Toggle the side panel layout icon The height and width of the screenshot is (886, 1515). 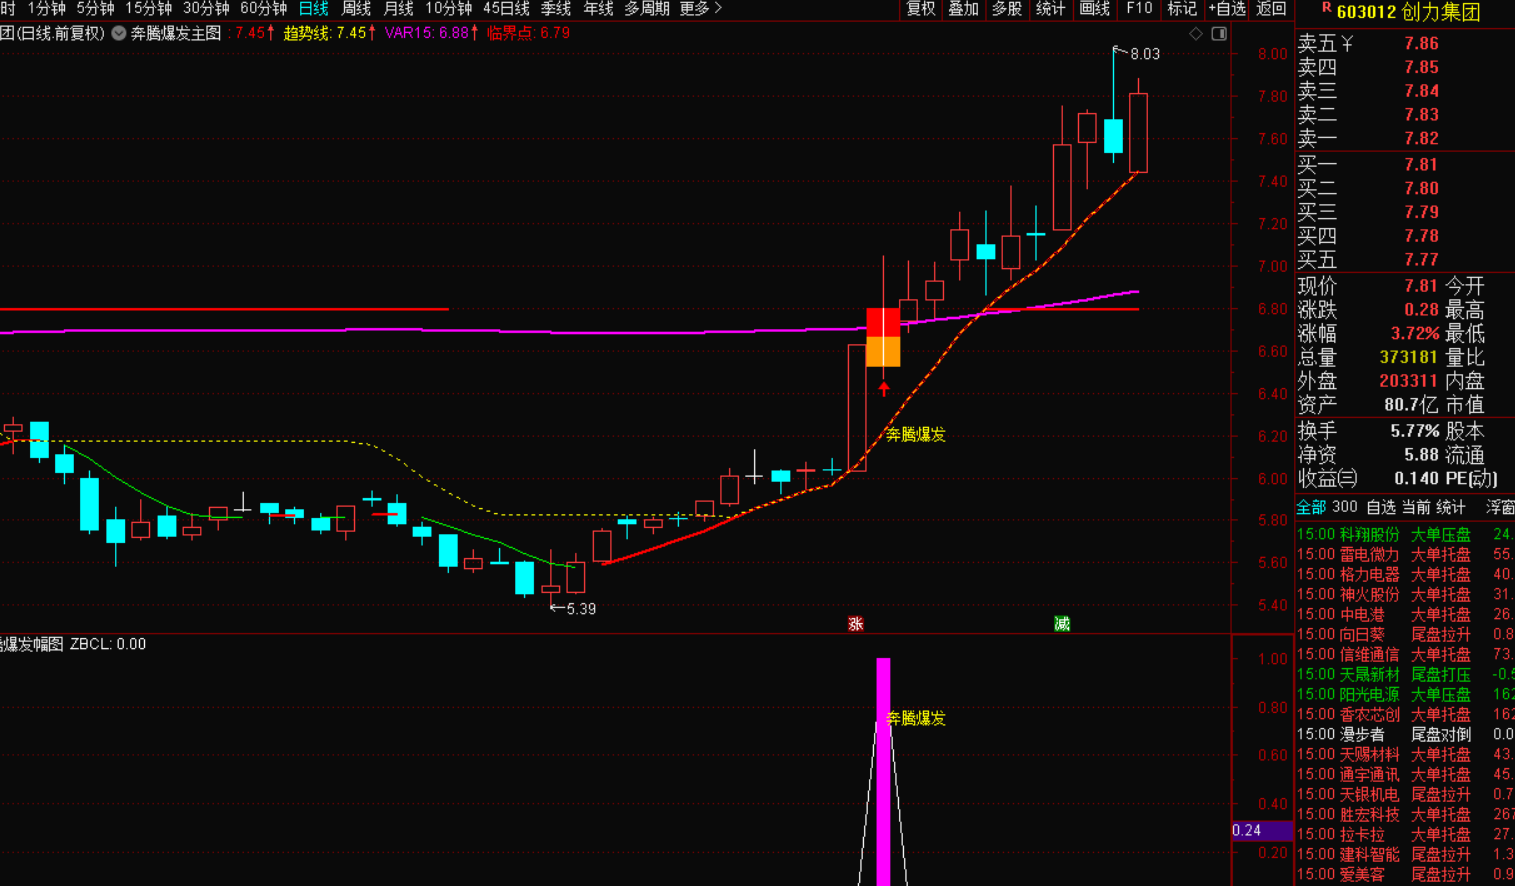pyautogui.click(x=1219, y=34)
